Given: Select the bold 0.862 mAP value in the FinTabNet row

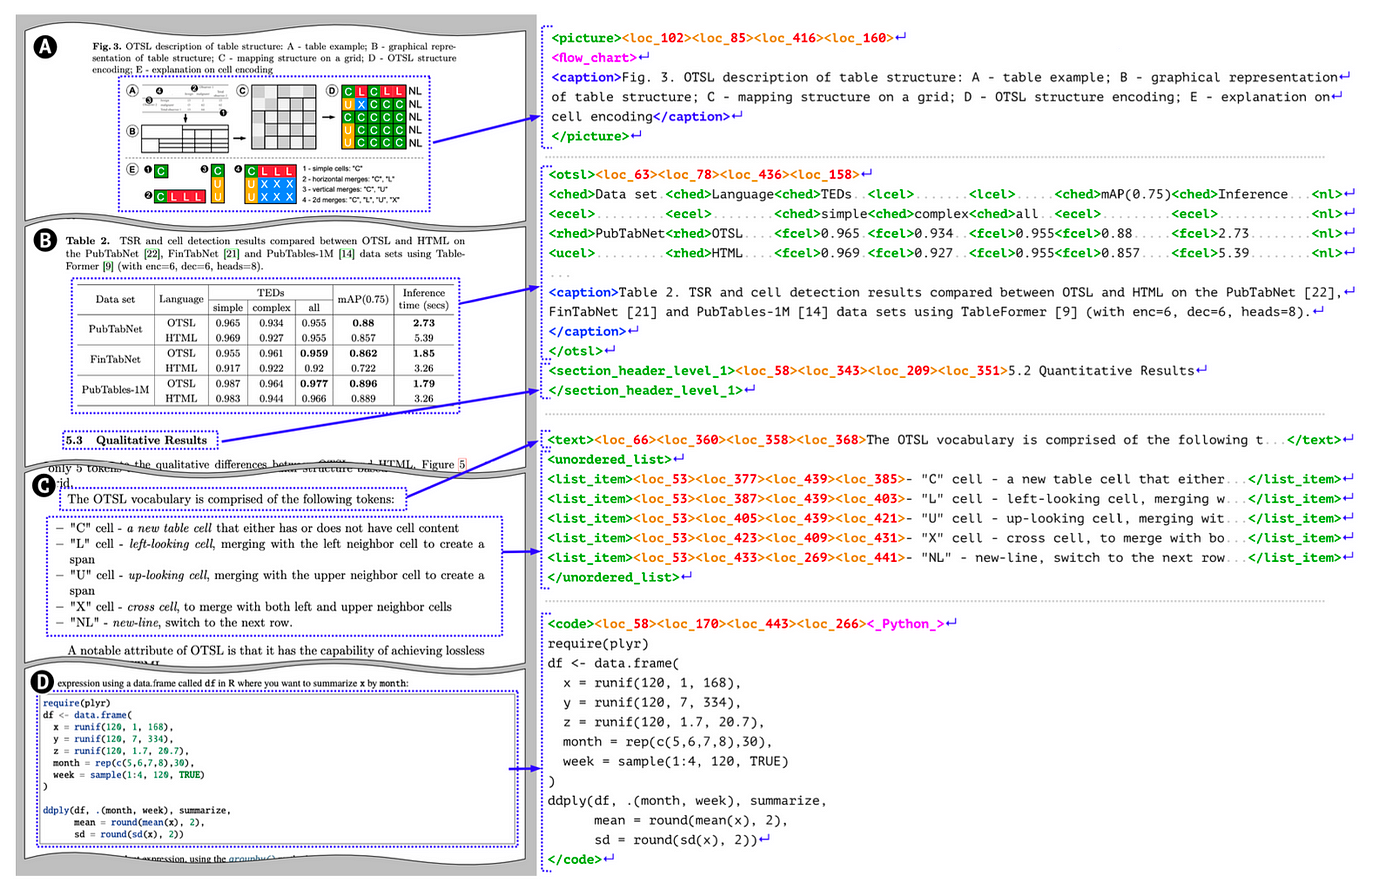Looking at the screenshot, I should pyautogui.click(x=363, y=353).
